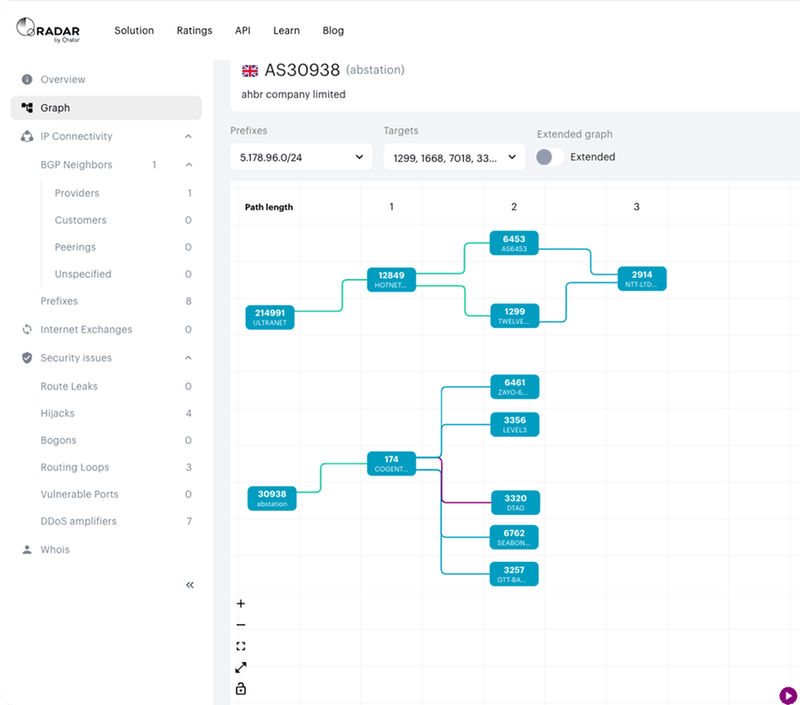The image size is (800, 705).
Task: Open the Targets dropdown list
Action: coord(454,158)
